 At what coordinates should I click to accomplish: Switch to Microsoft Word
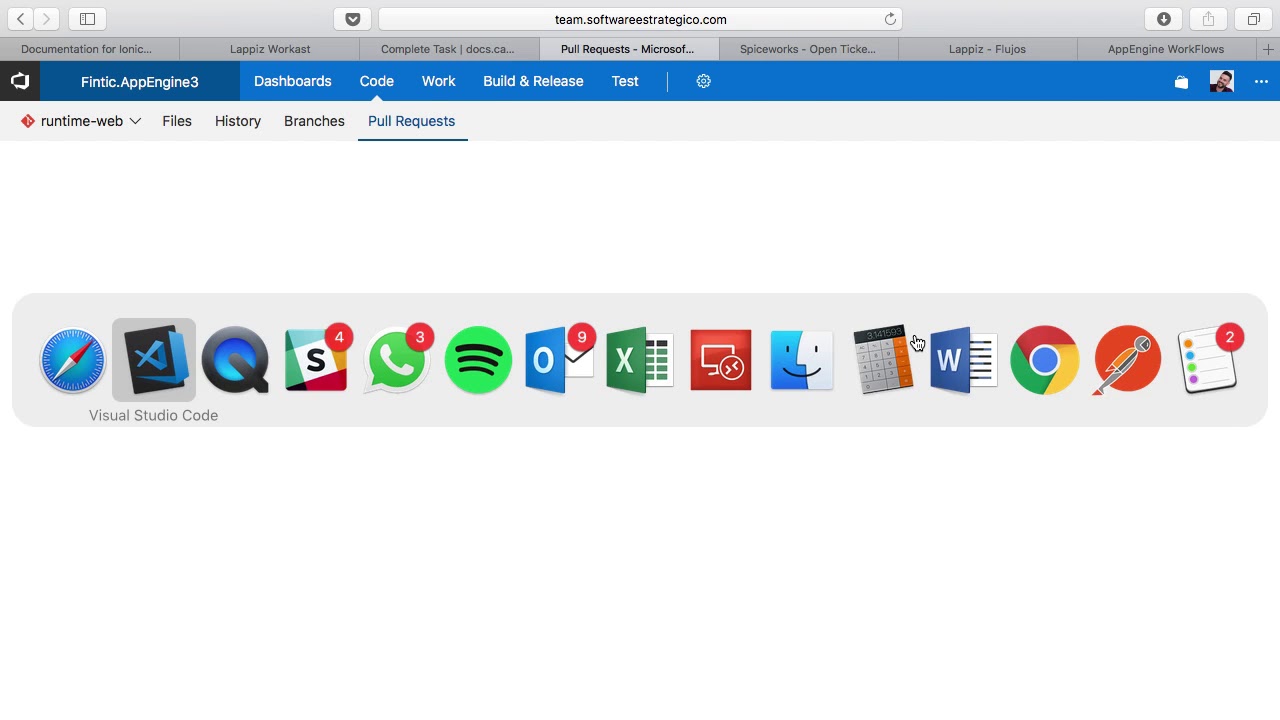click(x=964, y=360)
